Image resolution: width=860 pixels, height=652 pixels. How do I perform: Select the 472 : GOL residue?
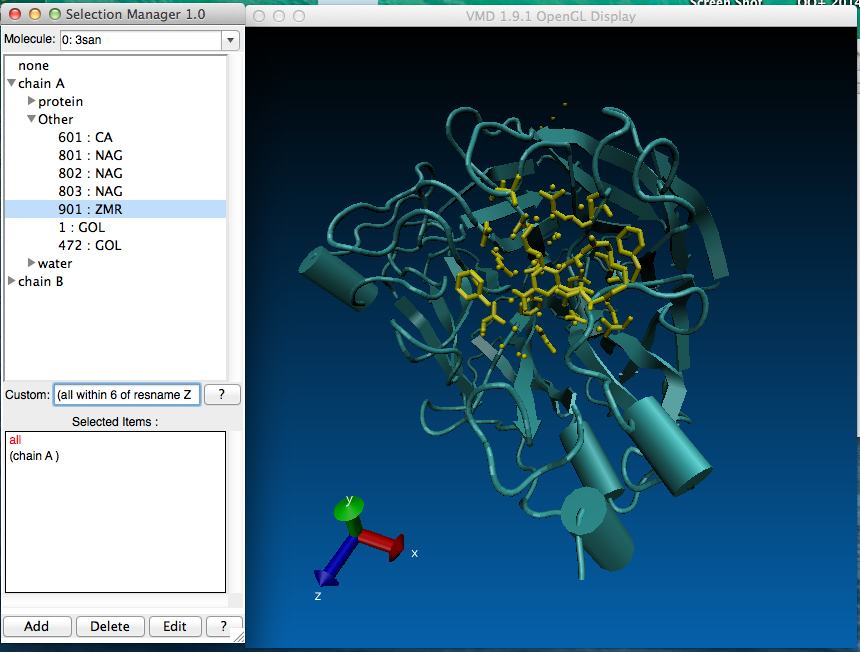[x=90, y=246]
